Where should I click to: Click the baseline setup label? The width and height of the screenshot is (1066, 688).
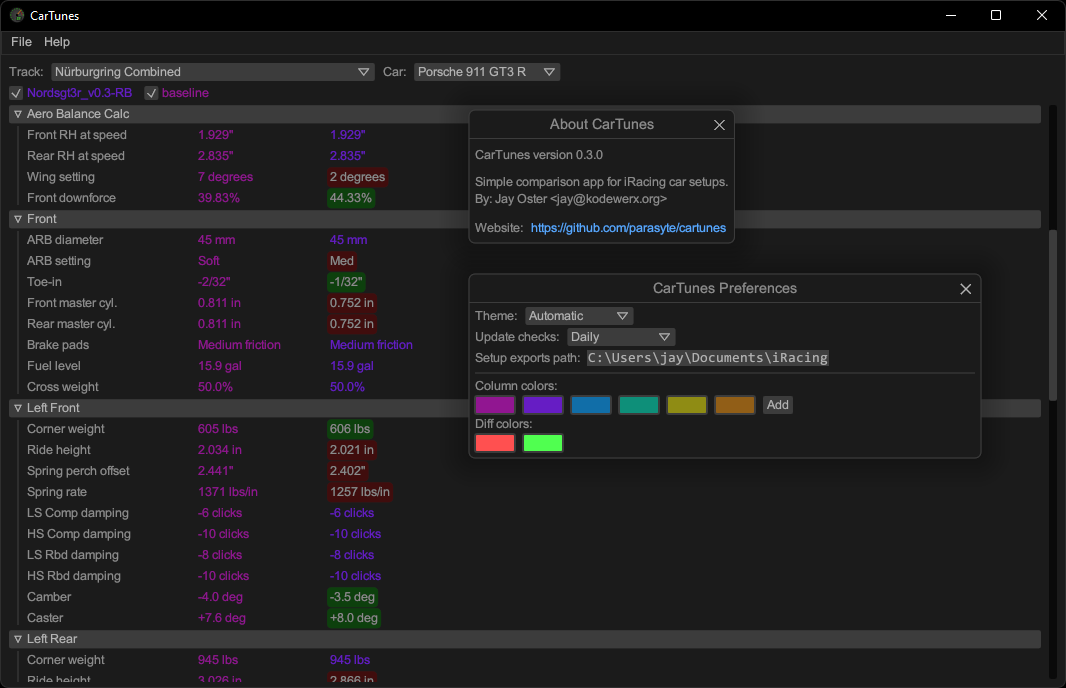coord(185,93)
